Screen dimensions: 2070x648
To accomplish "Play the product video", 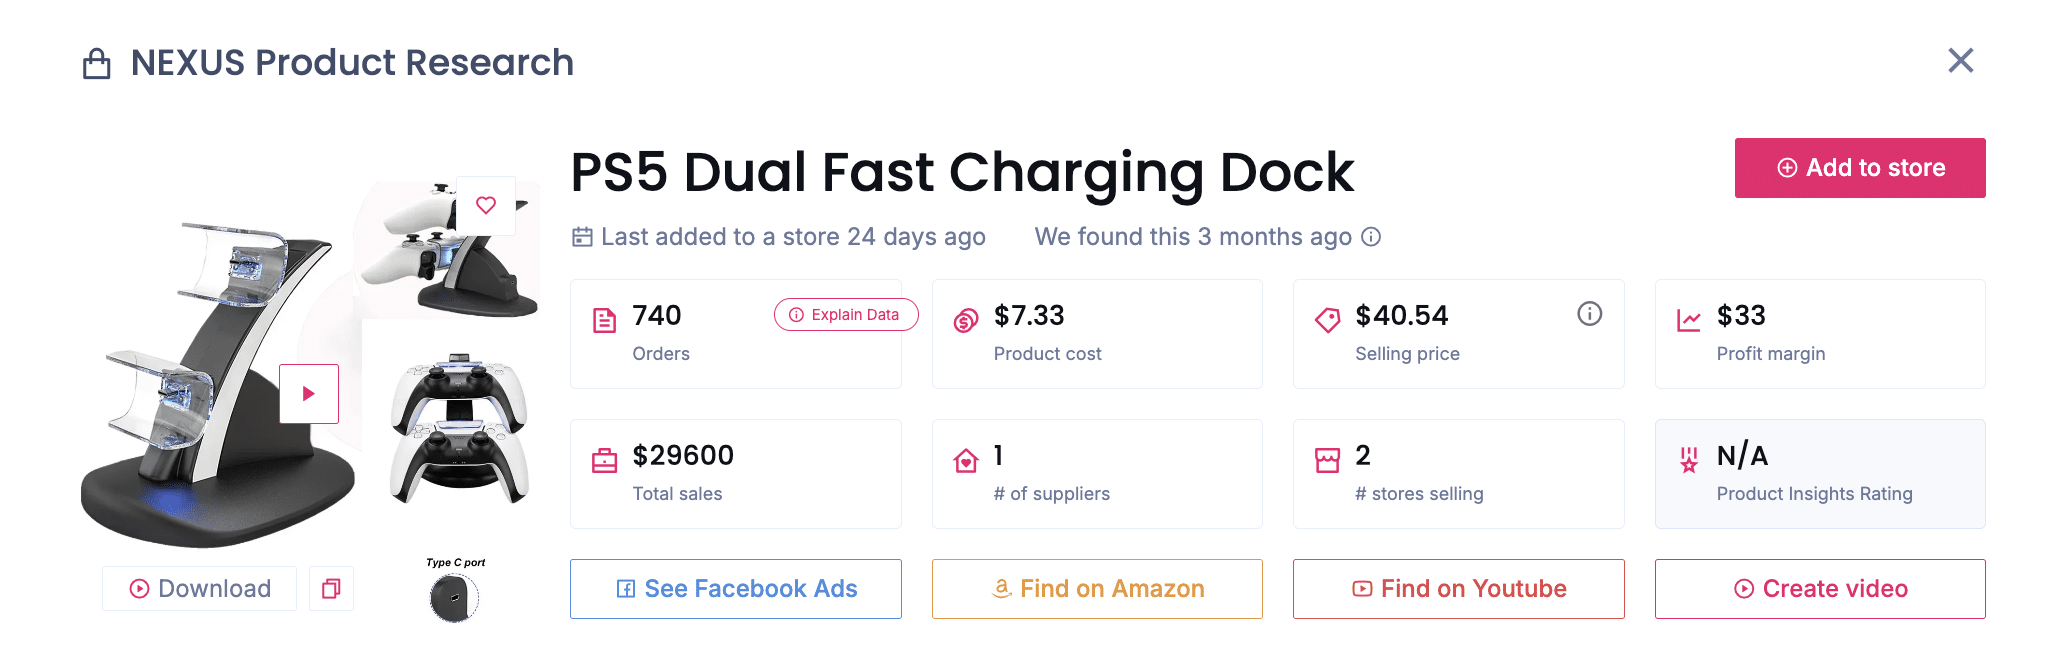I will [x=308, y=393].
